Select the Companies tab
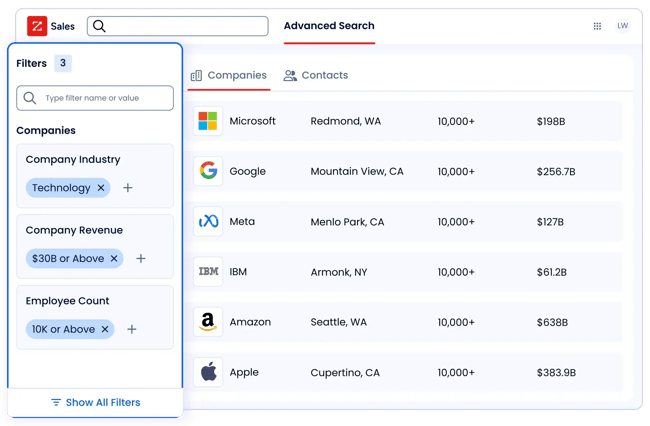The image size is (650, 426). [228, 75]
